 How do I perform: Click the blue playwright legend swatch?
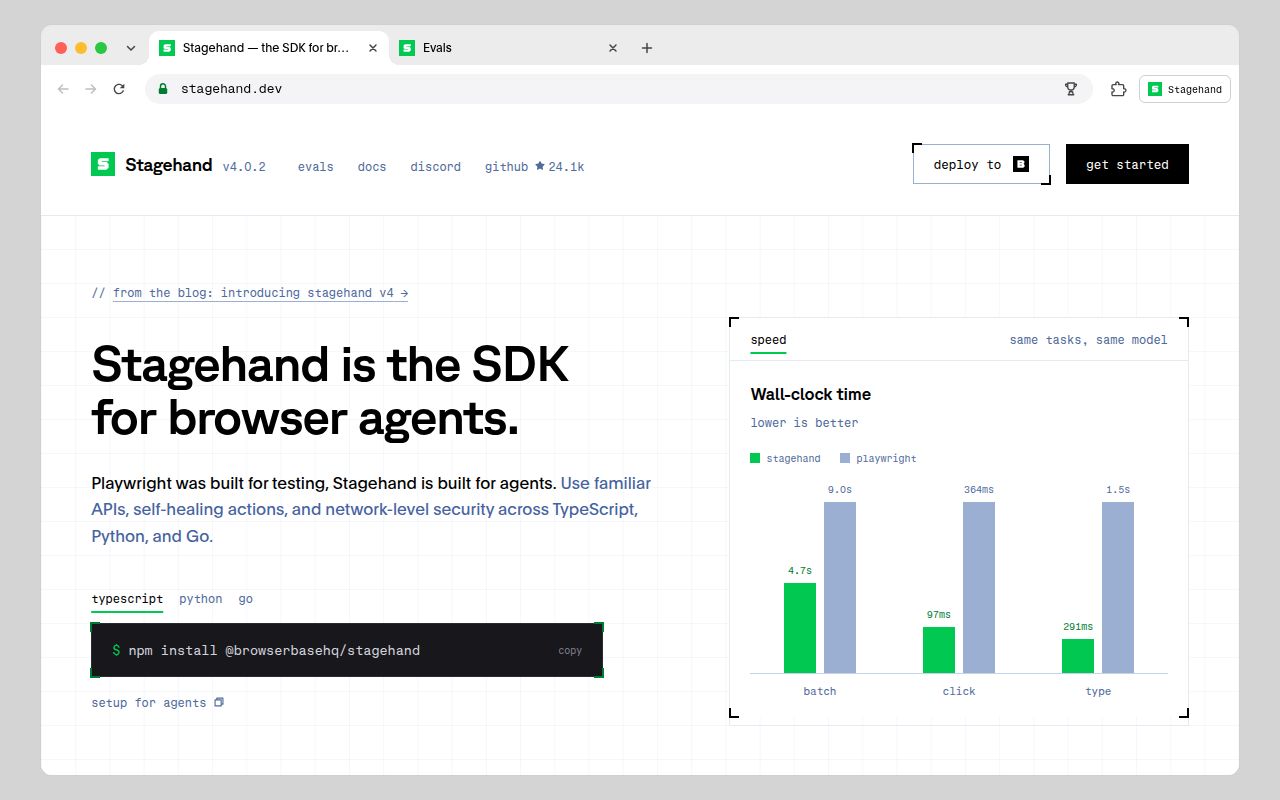tap(845, 458)
